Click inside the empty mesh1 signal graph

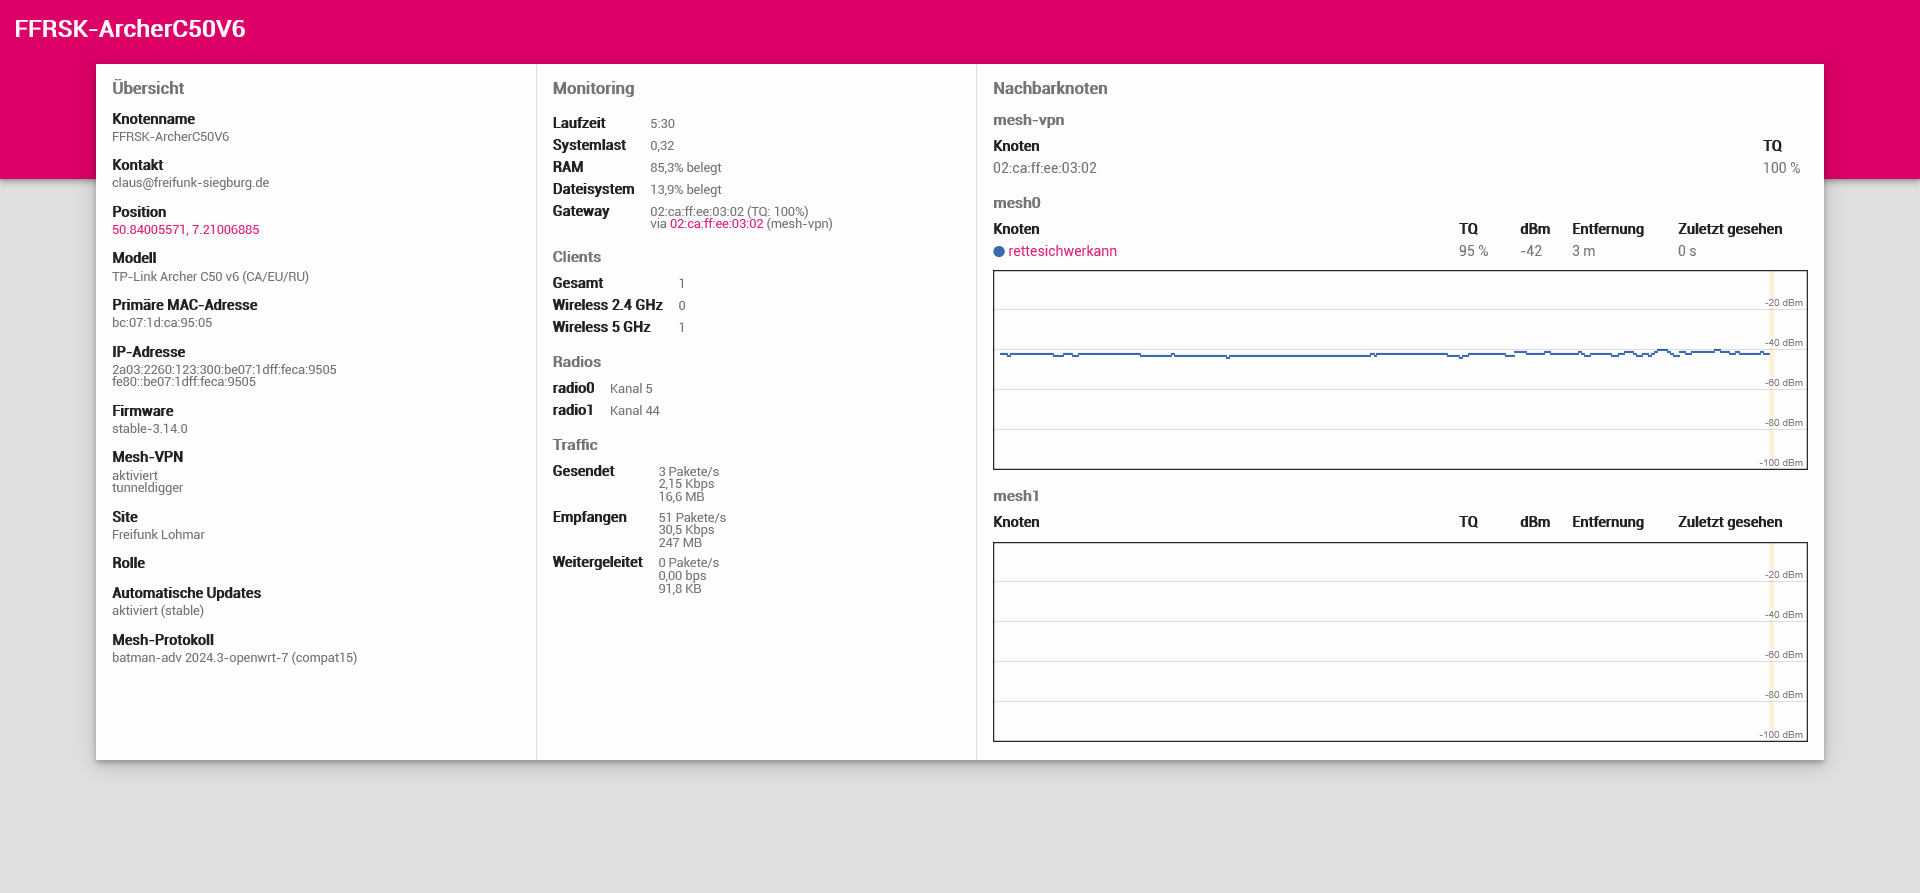pos(1380,641)
